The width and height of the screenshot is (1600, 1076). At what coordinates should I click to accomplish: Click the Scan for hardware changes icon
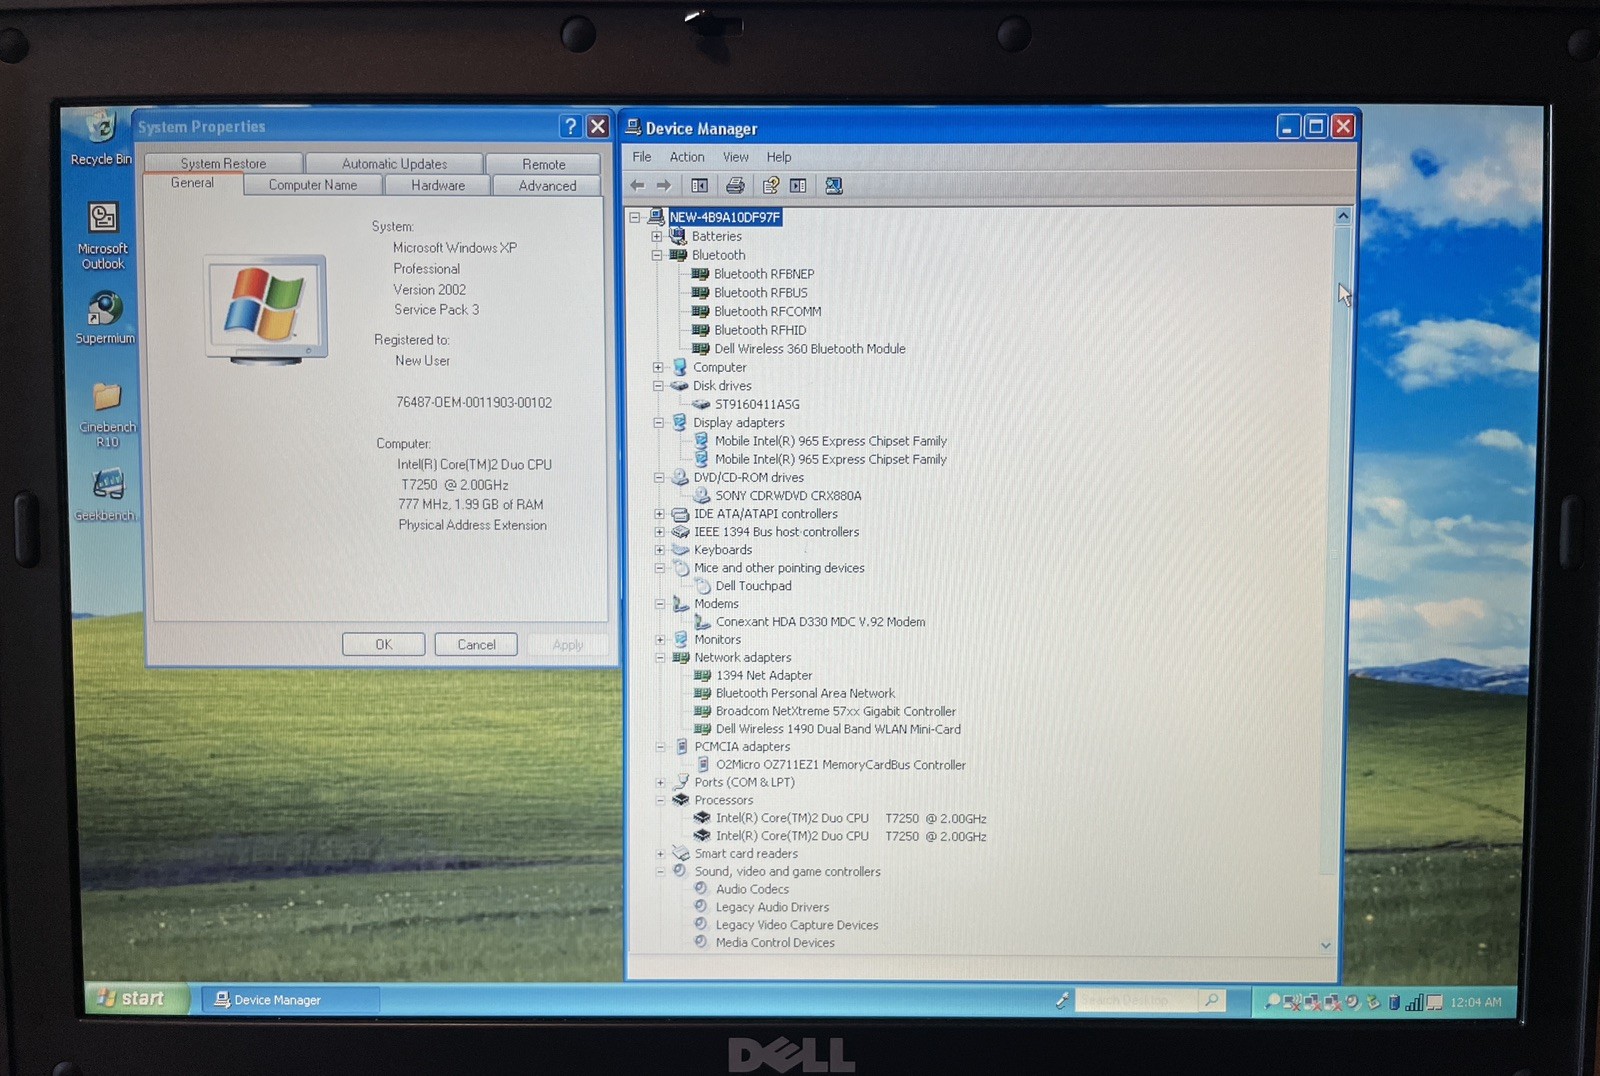[833, 186]
